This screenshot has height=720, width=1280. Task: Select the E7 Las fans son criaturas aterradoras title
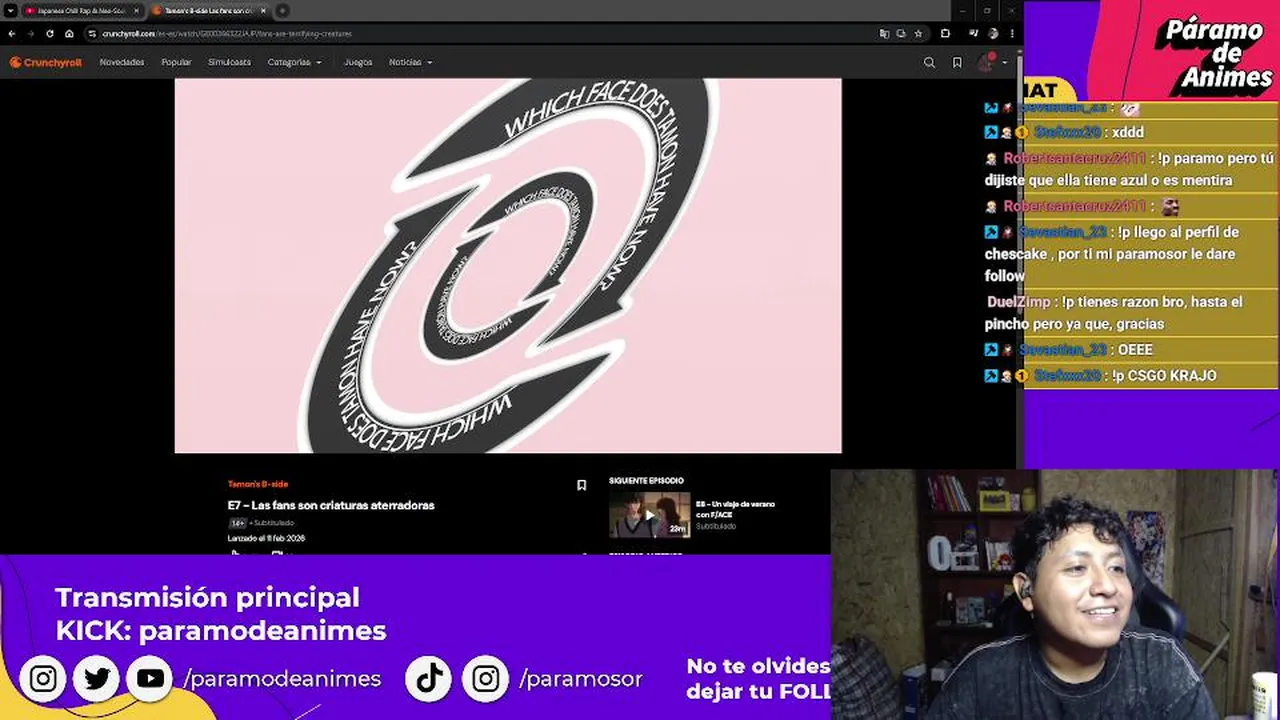[331, 505]
